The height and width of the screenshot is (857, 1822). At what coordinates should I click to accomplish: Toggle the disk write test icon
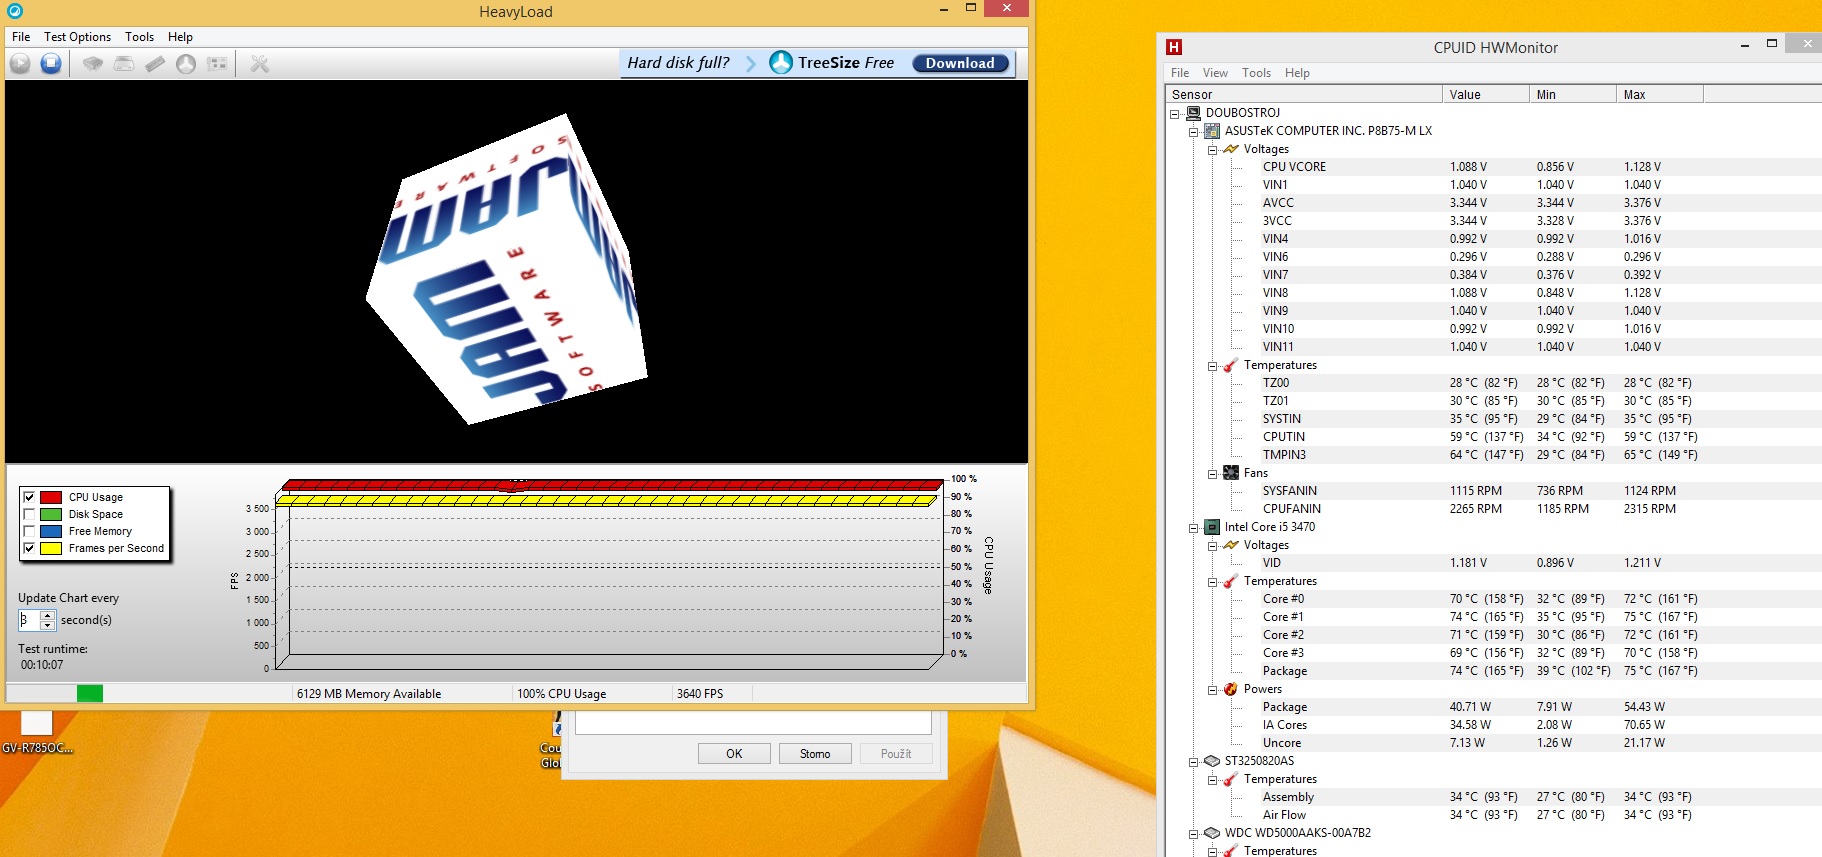[x=124, y=64]
